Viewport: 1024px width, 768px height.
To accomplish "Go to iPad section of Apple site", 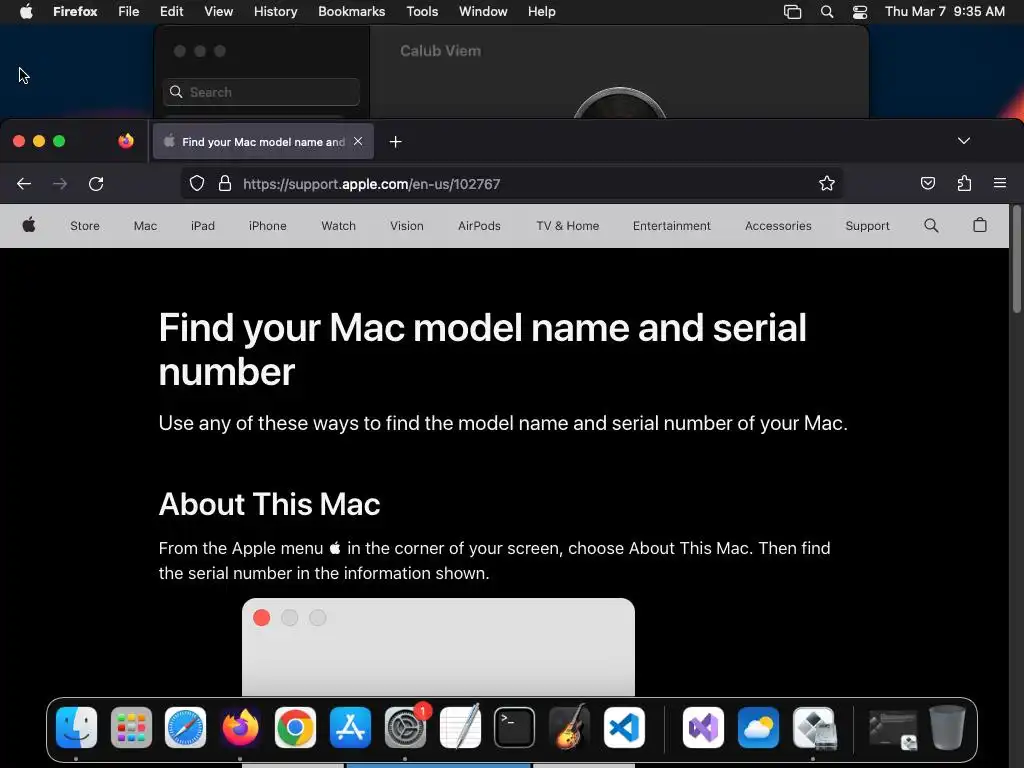I will [x=202, y=226].
